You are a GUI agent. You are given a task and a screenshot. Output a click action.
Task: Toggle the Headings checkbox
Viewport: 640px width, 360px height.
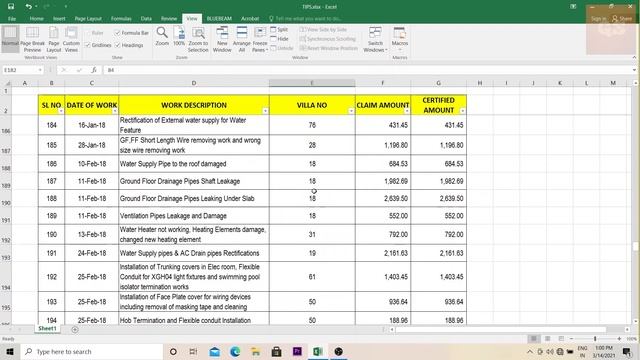[118, 45]
